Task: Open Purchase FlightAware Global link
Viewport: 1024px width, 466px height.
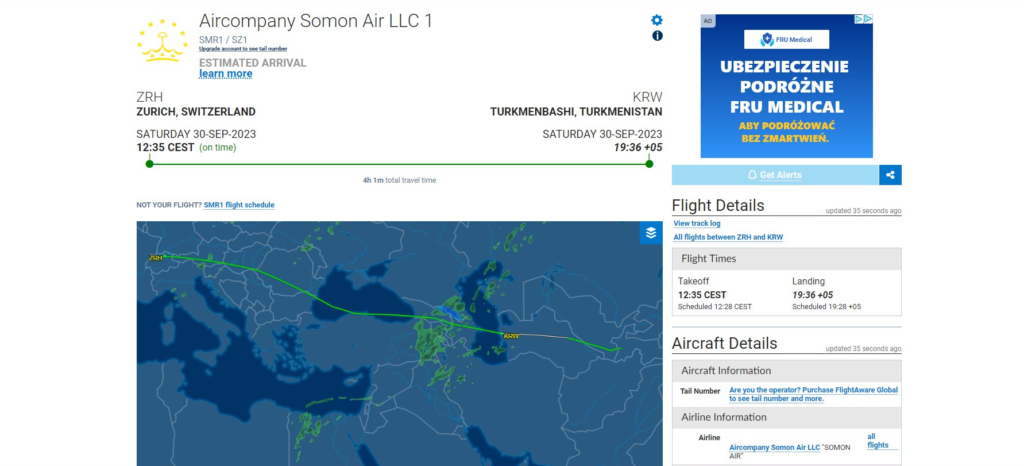Action: (x=814, y=394)
